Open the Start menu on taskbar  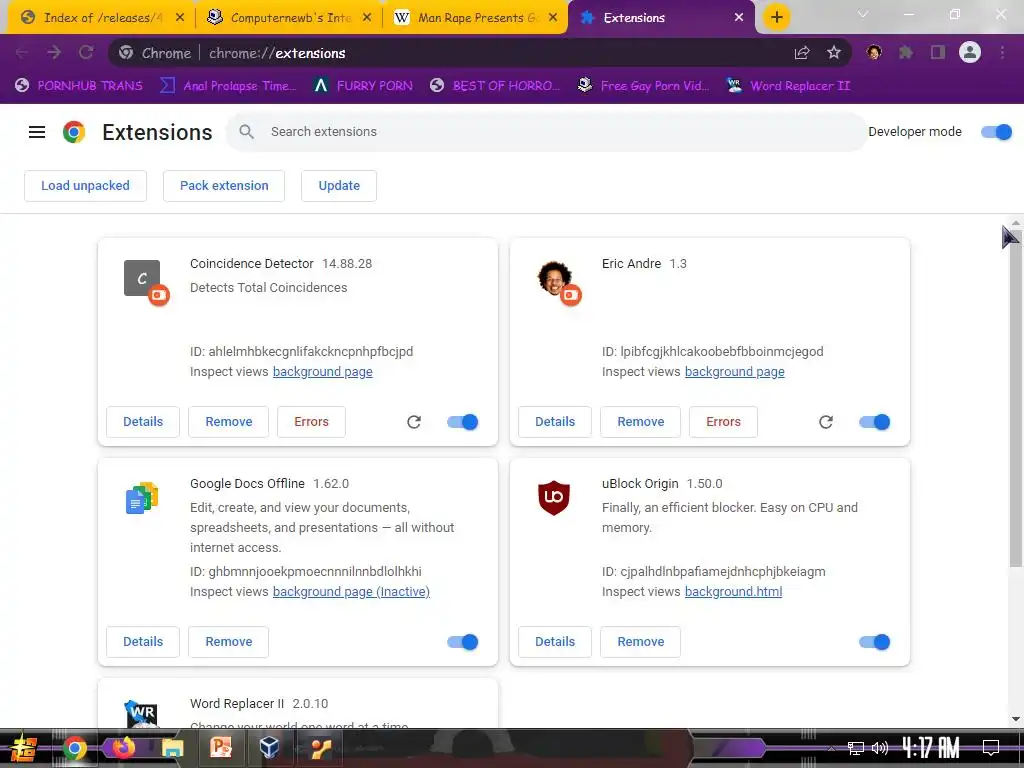click(x=24, y=748)
